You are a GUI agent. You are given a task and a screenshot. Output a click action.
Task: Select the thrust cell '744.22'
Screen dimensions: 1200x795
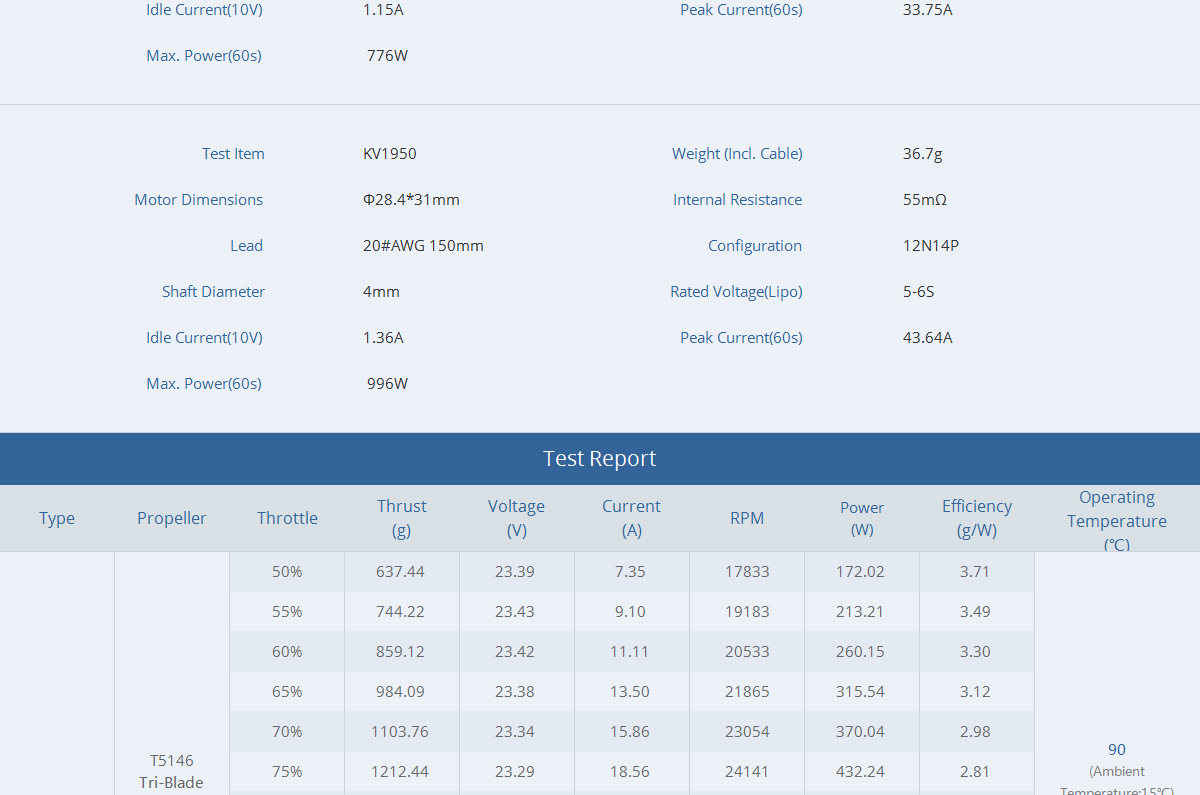point(402,612)
